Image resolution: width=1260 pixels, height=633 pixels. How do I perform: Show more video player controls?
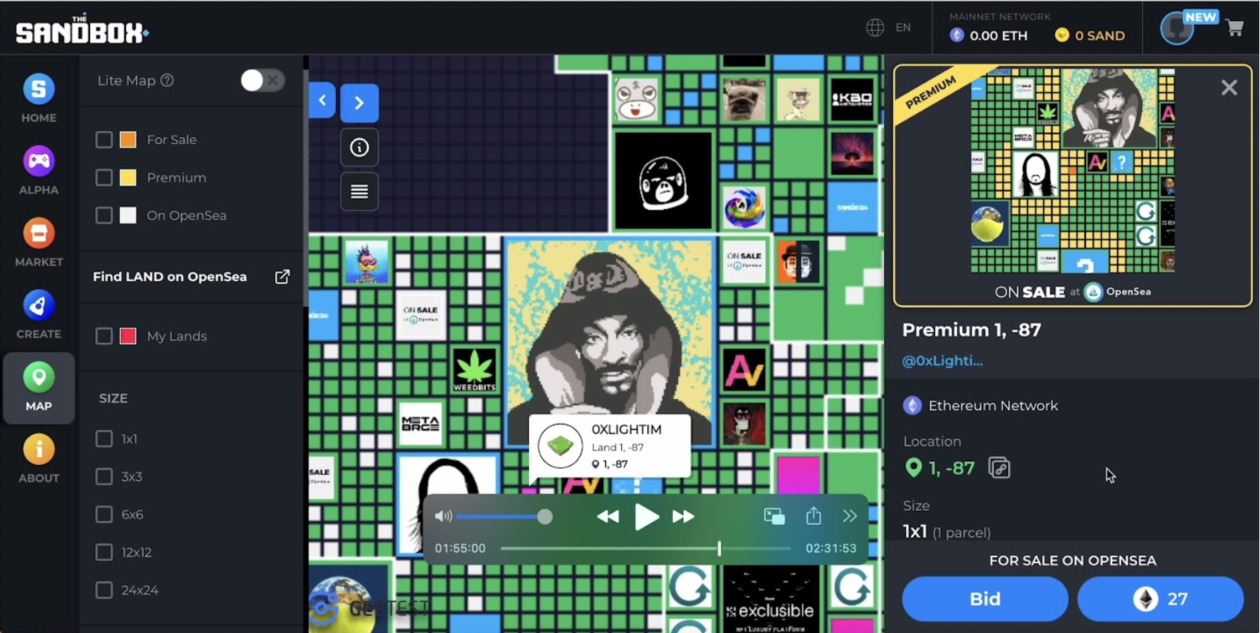[850, 516]
